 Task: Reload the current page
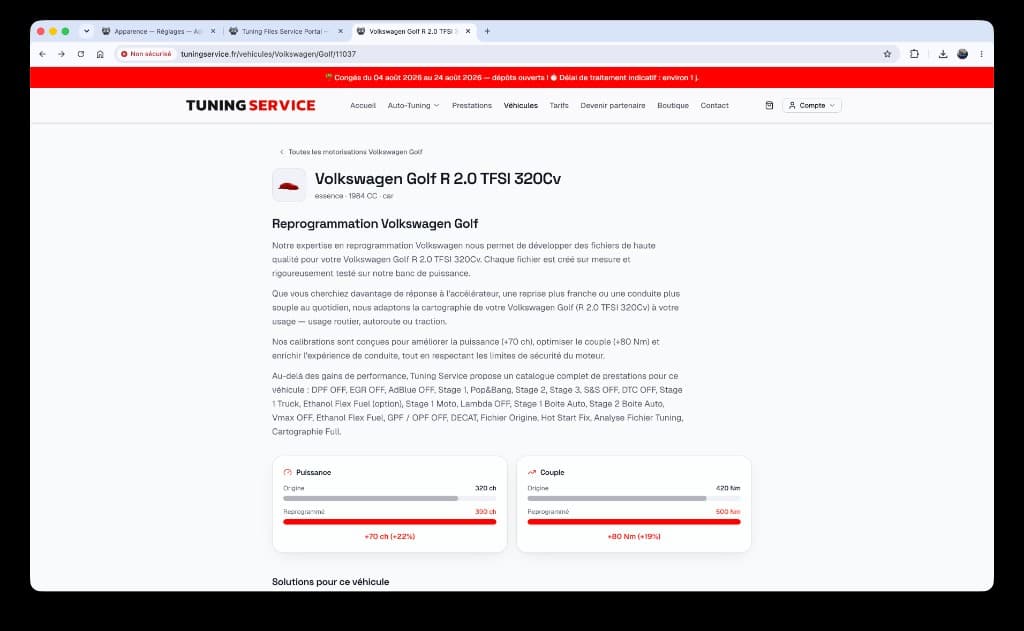click(81, 54)
